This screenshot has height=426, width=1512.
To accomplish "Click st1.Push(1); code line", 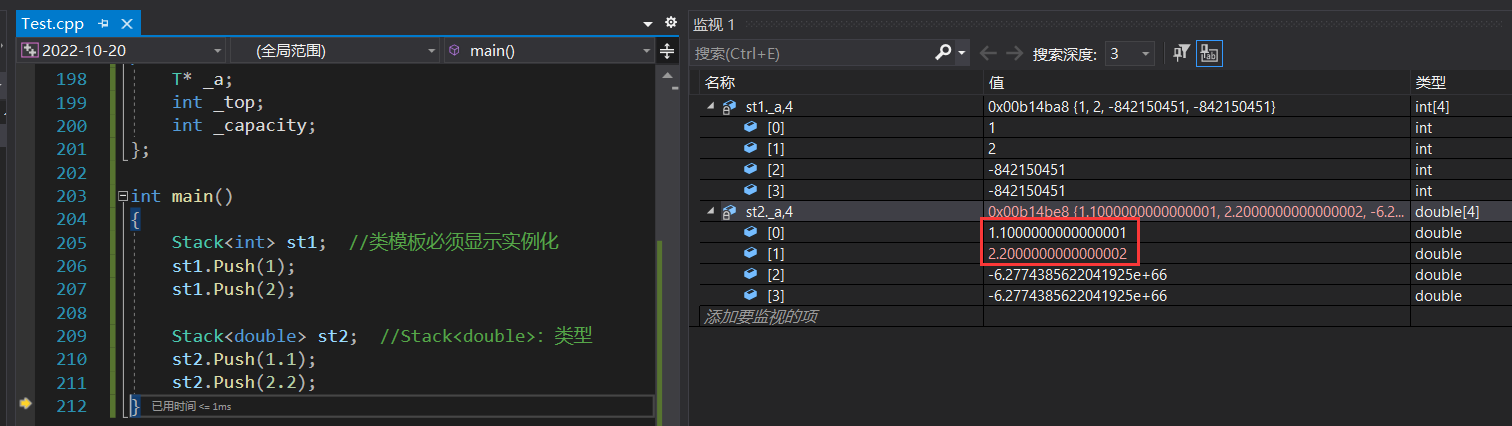I will [x=234, y=265].
